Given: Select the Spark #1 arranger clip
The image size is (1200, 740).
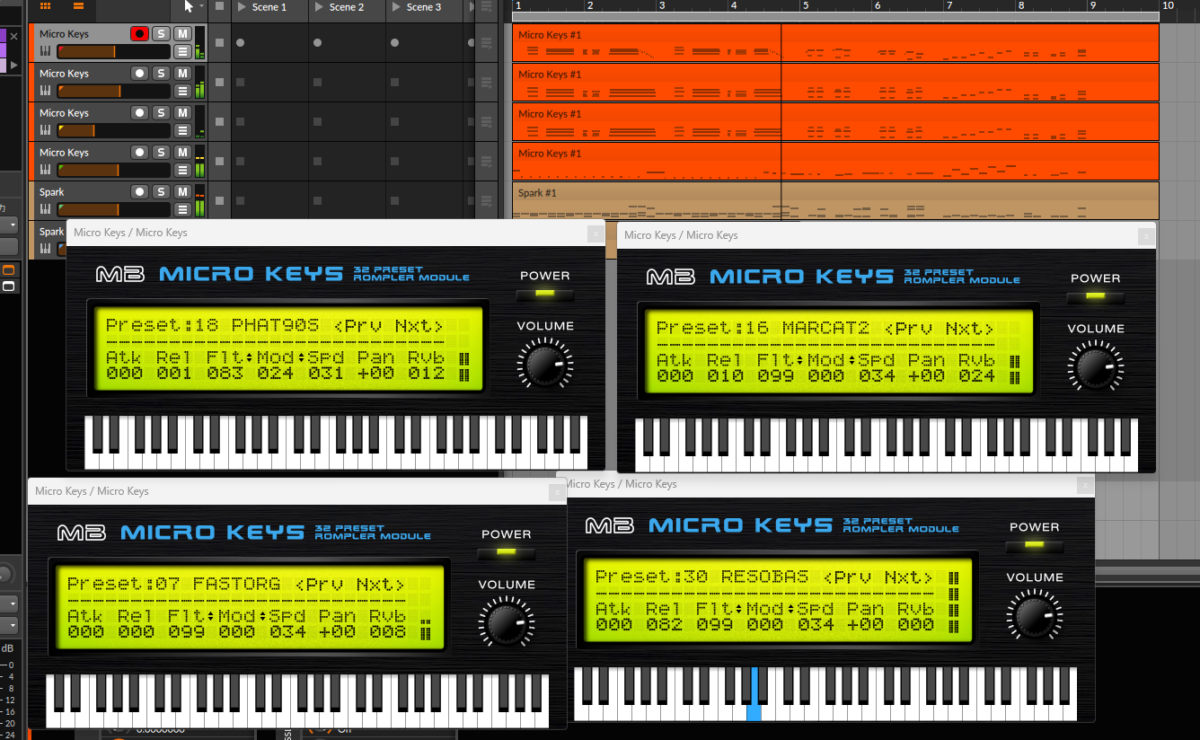Looking at the screenshot, I should click(835, 200).
